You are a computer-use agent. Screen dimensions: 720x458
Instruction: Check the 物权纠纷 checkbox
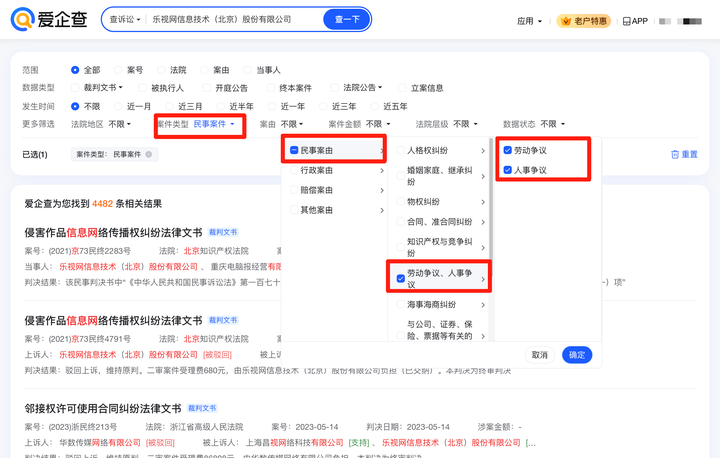pos(400,202)
